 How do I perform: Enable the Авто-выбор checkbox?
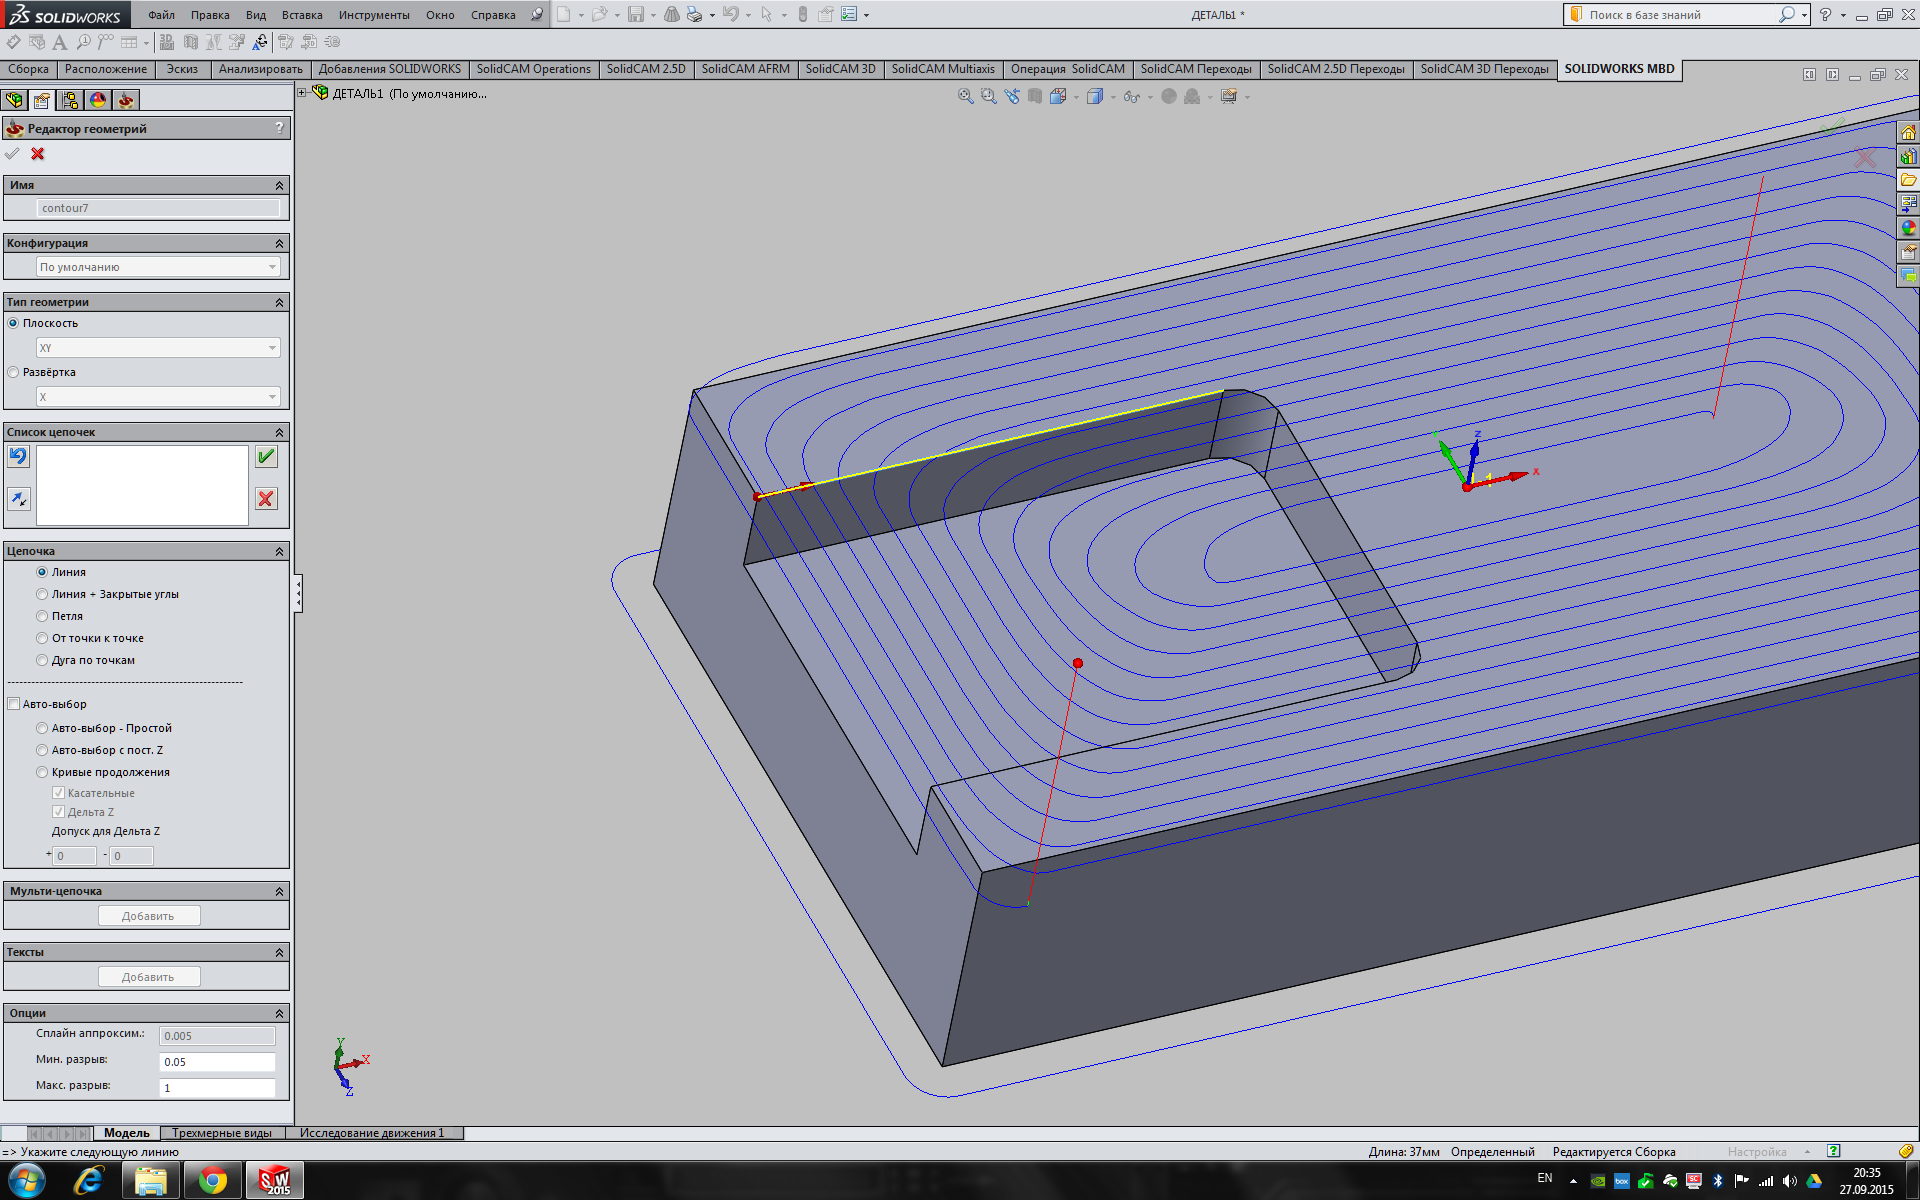point(14,704)
